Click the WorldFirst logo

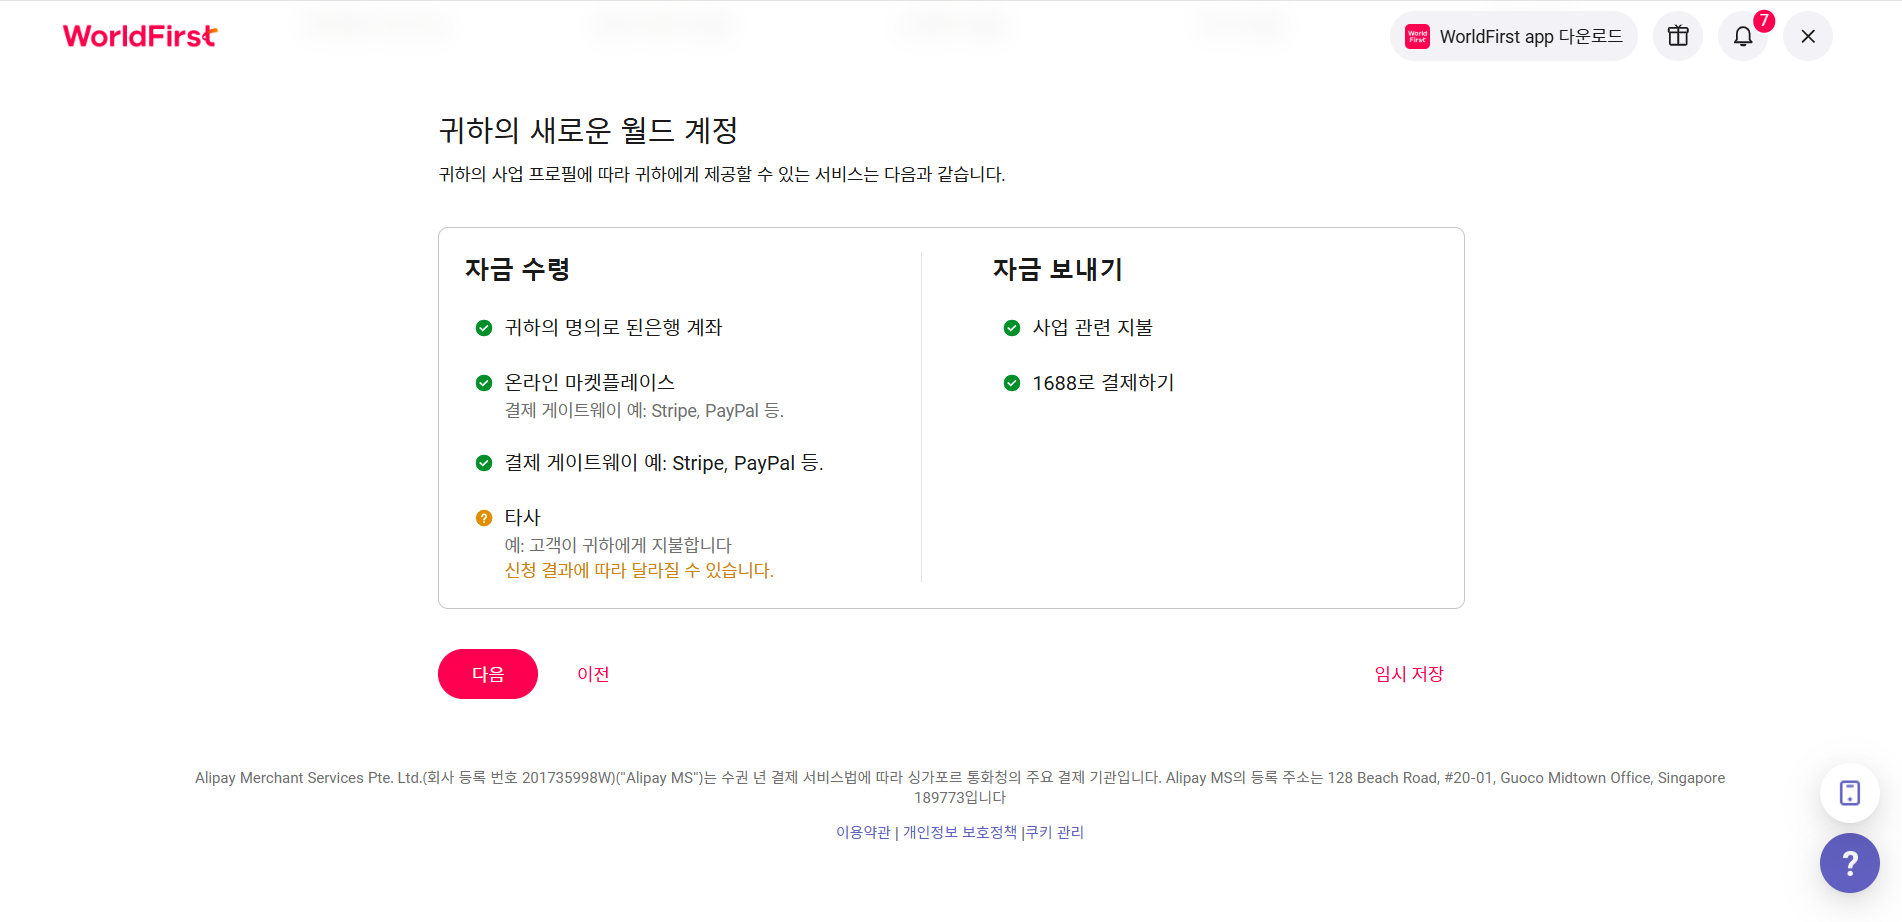(140, 36)
